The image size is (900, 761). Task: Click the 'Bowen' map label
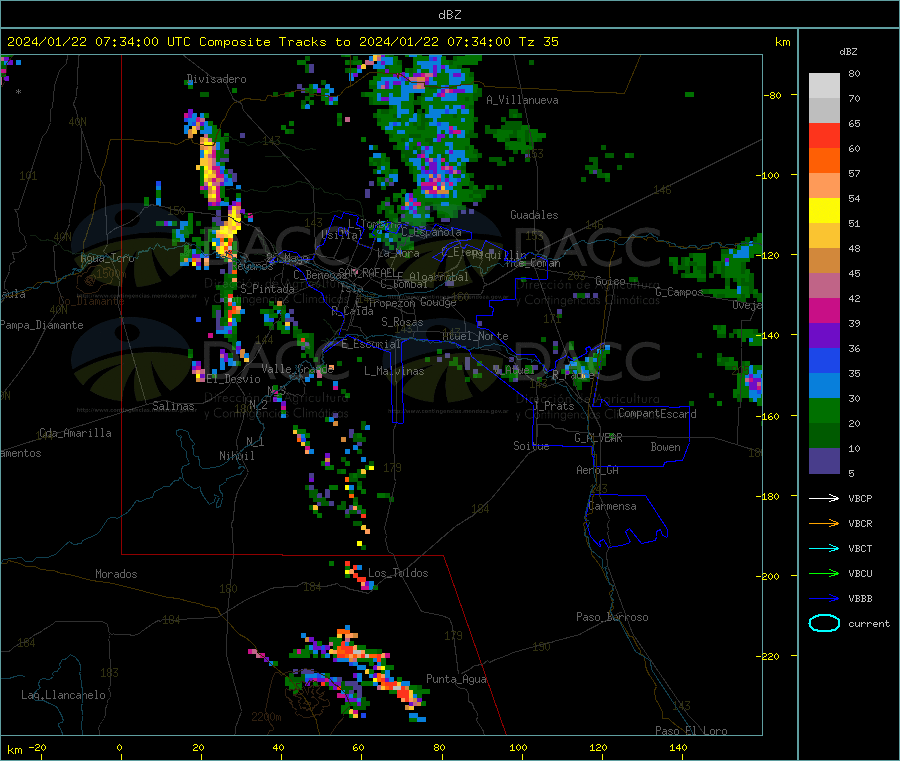665,446
